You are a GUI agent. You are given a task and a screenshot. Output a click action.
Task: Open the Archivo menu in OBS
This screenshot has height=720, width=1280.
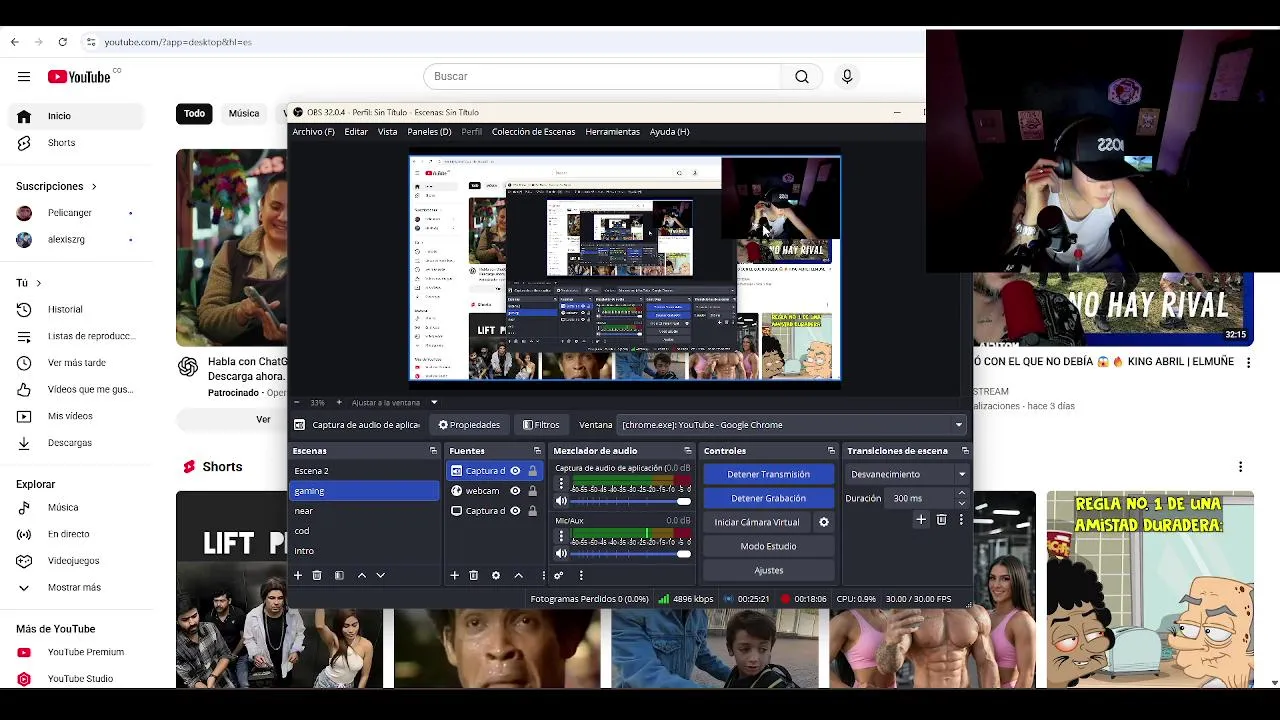(313, 132)
